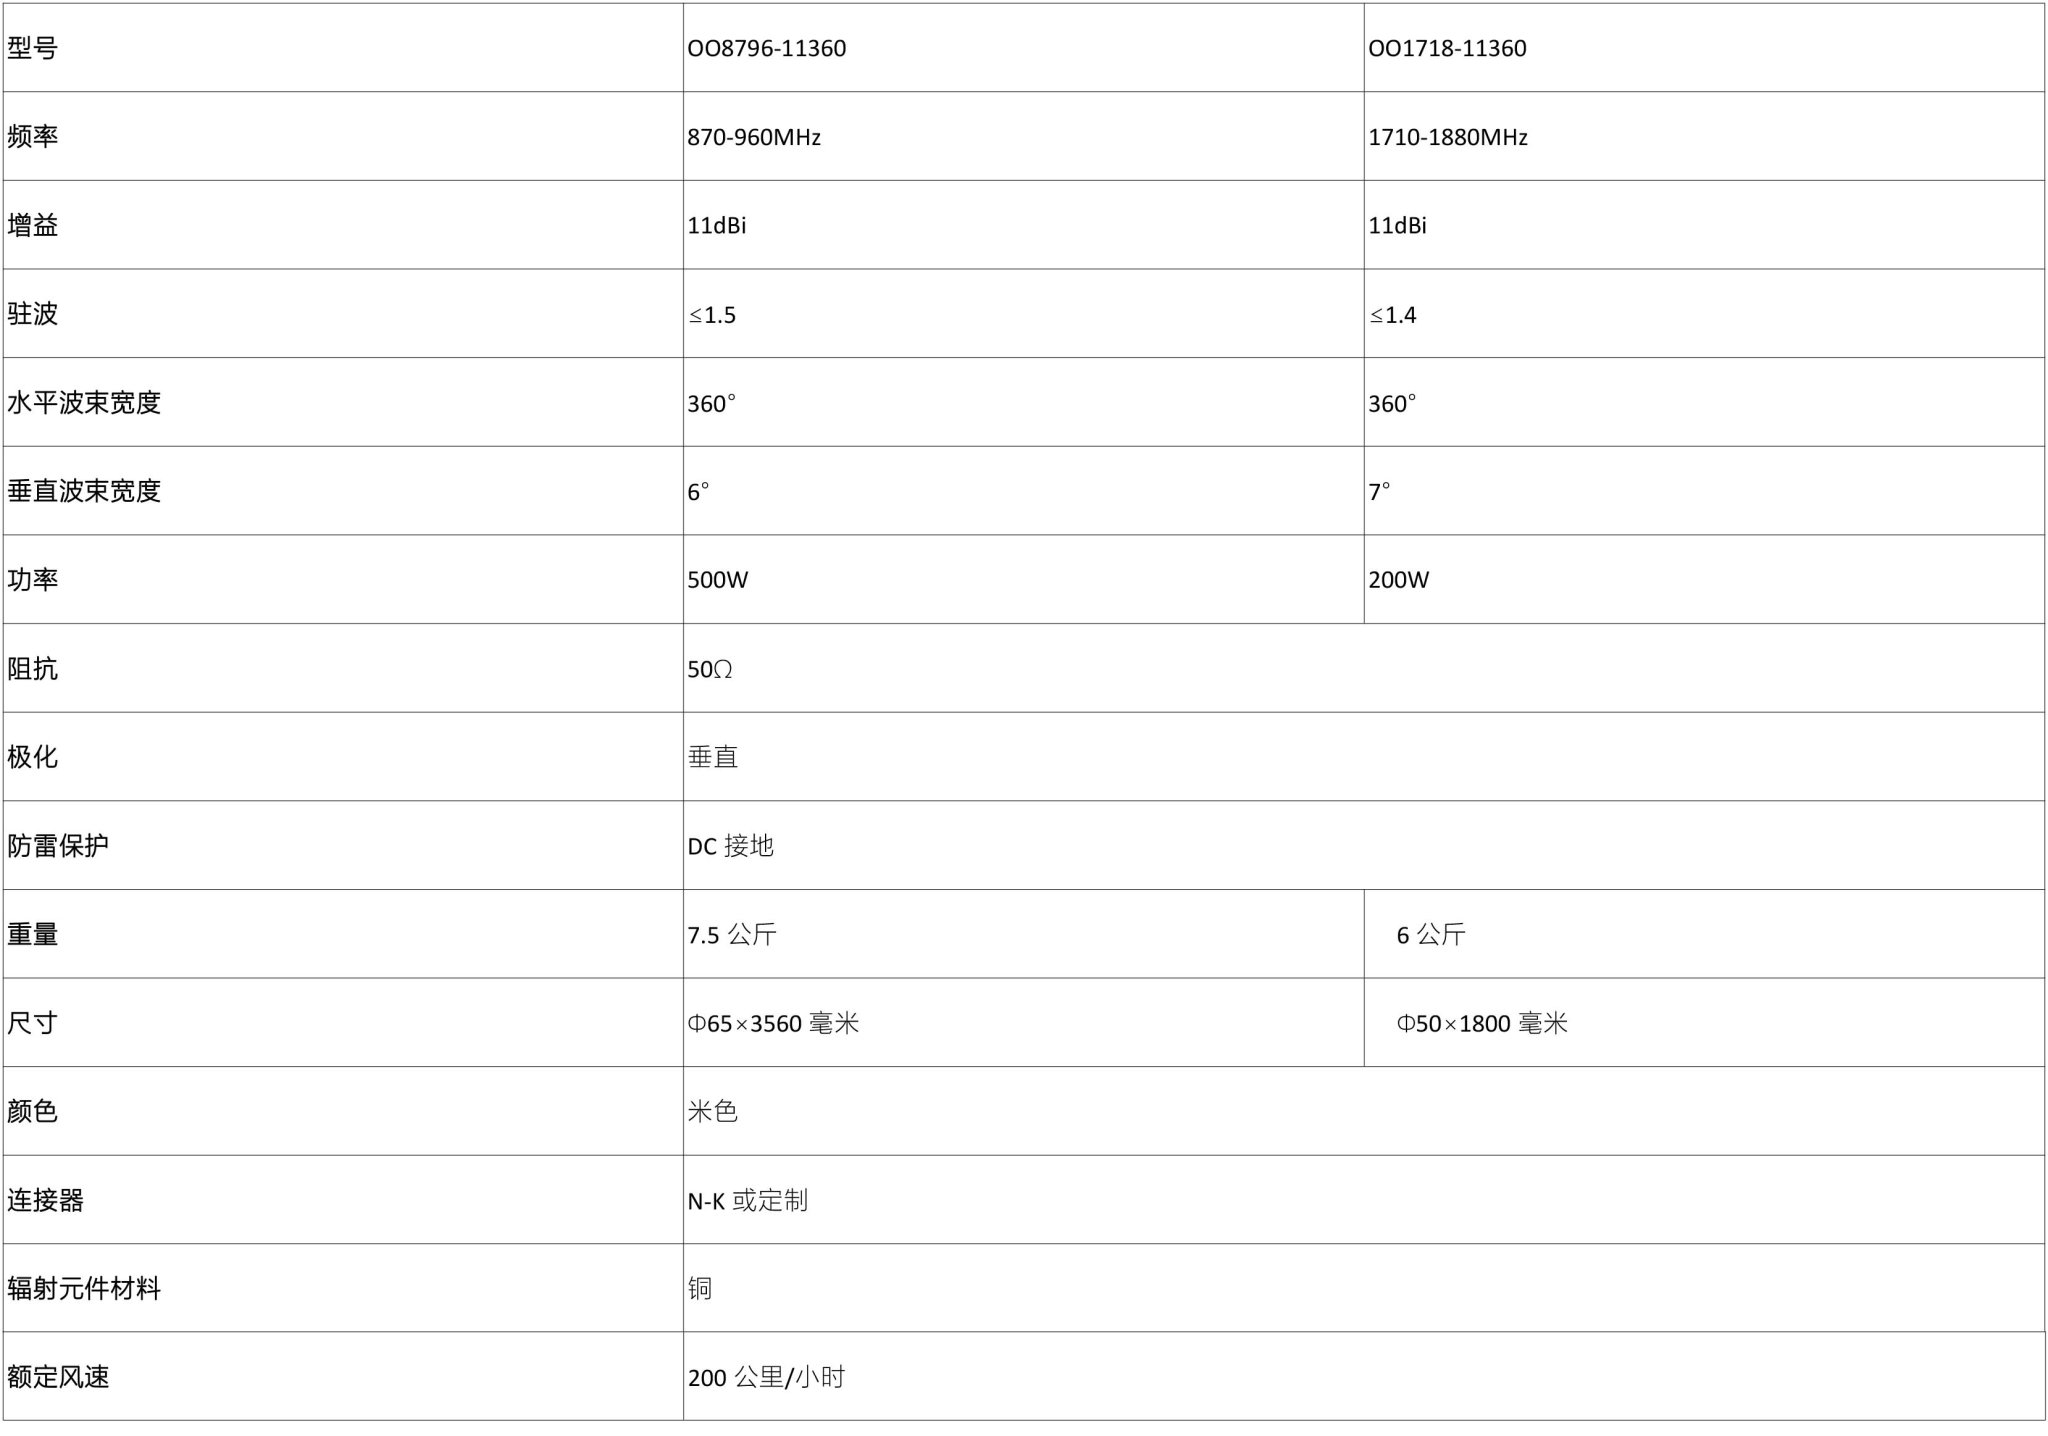This screenshot has height=1436, width=2048.
Task: Click the model number OO8796-11360 cell
Action: pyautogui.click(x=1023, y=48)
